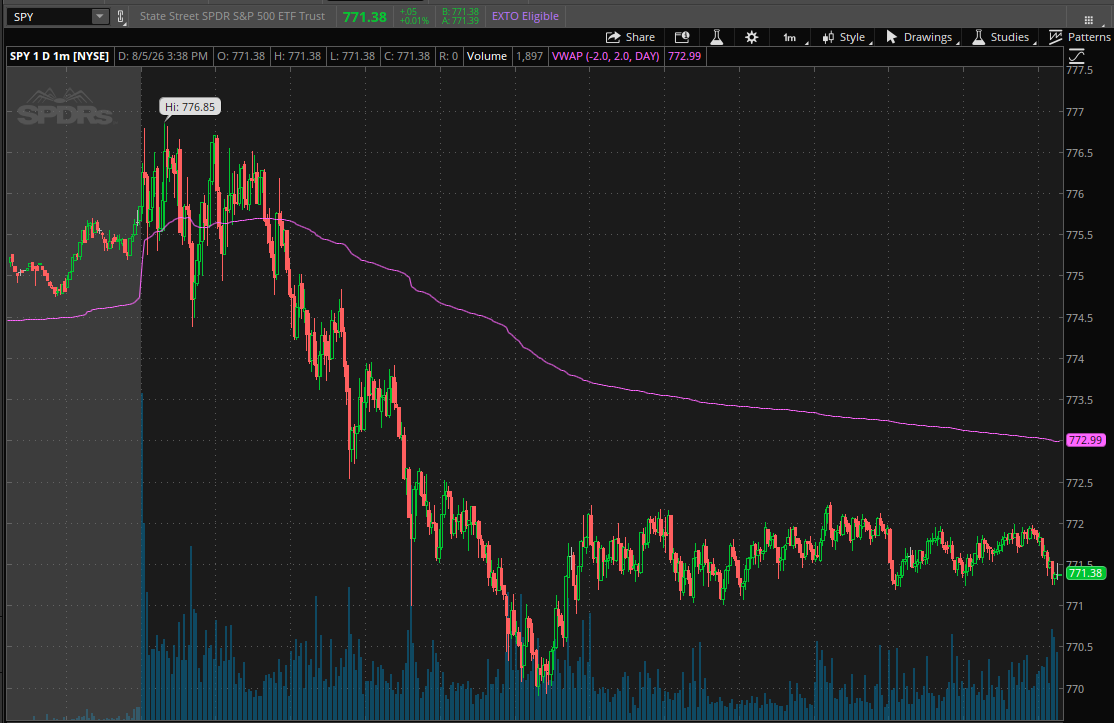Click the flask Edit Studies icon
Image resolution: width=1114 pixels, height=723 pixels.
(717, 37)
